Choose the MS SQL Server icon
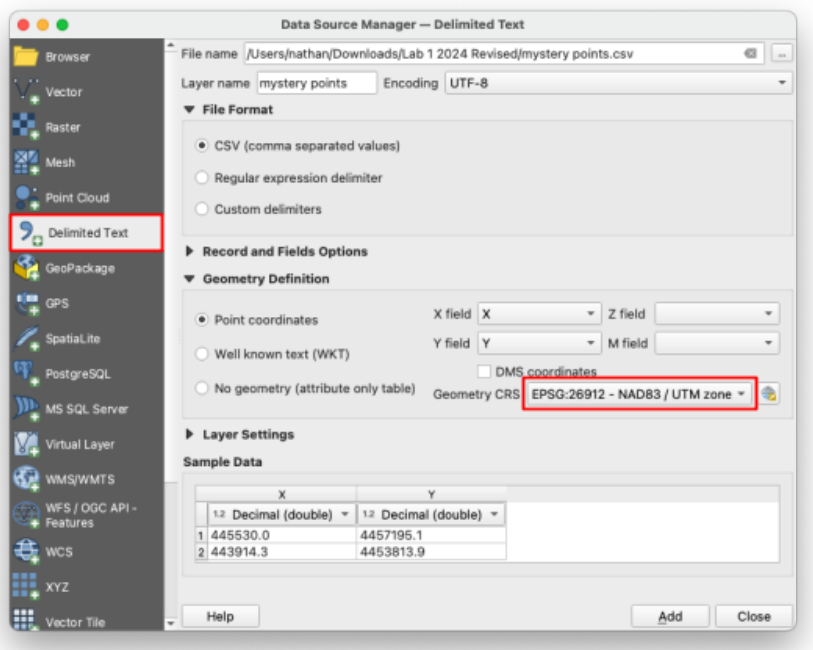Image resolution: width=813 pixels, height=650 pixels. (x=26, y=409)
